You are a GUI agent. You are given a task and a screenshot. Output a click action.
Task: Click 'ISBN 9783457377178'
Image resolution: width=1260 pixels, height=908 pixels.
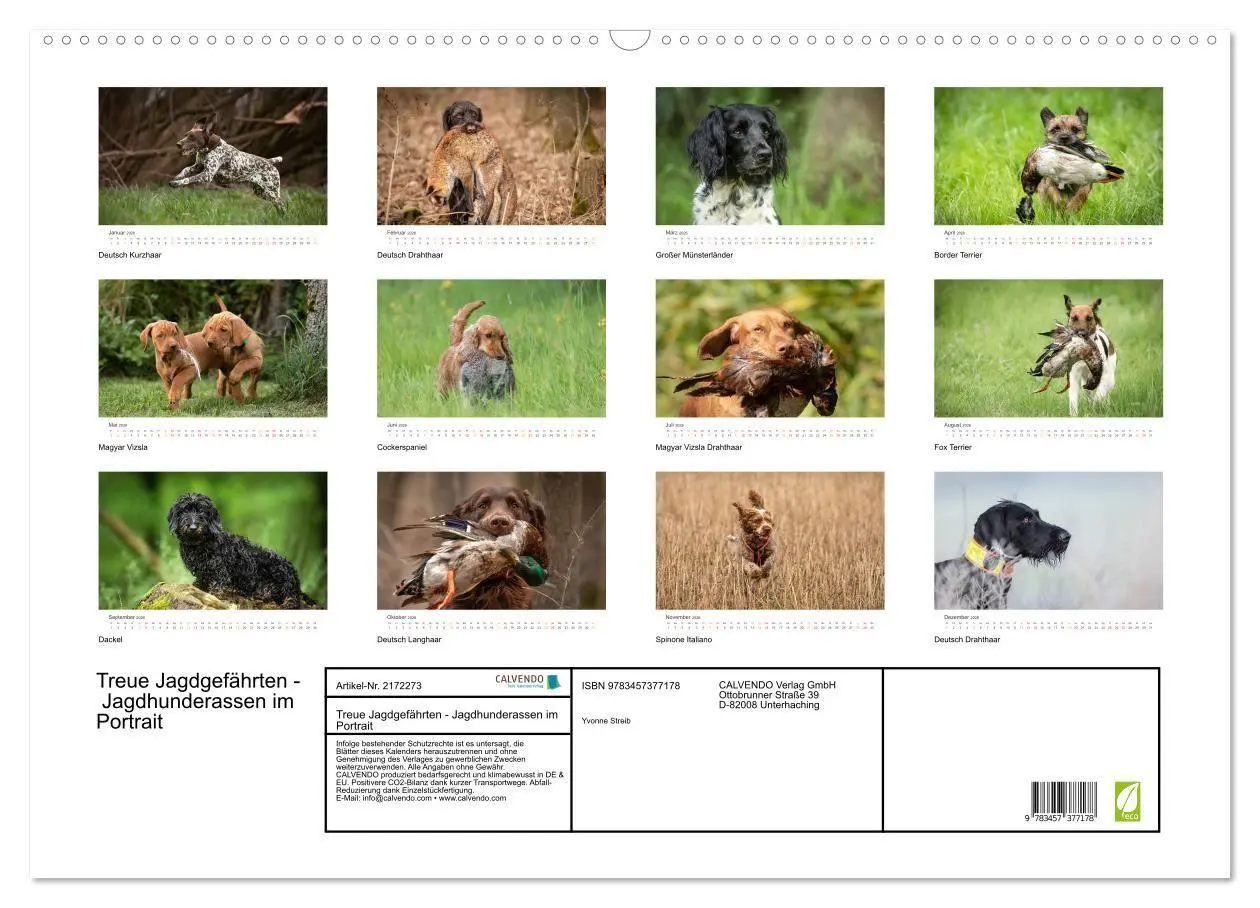pos(631,686)
